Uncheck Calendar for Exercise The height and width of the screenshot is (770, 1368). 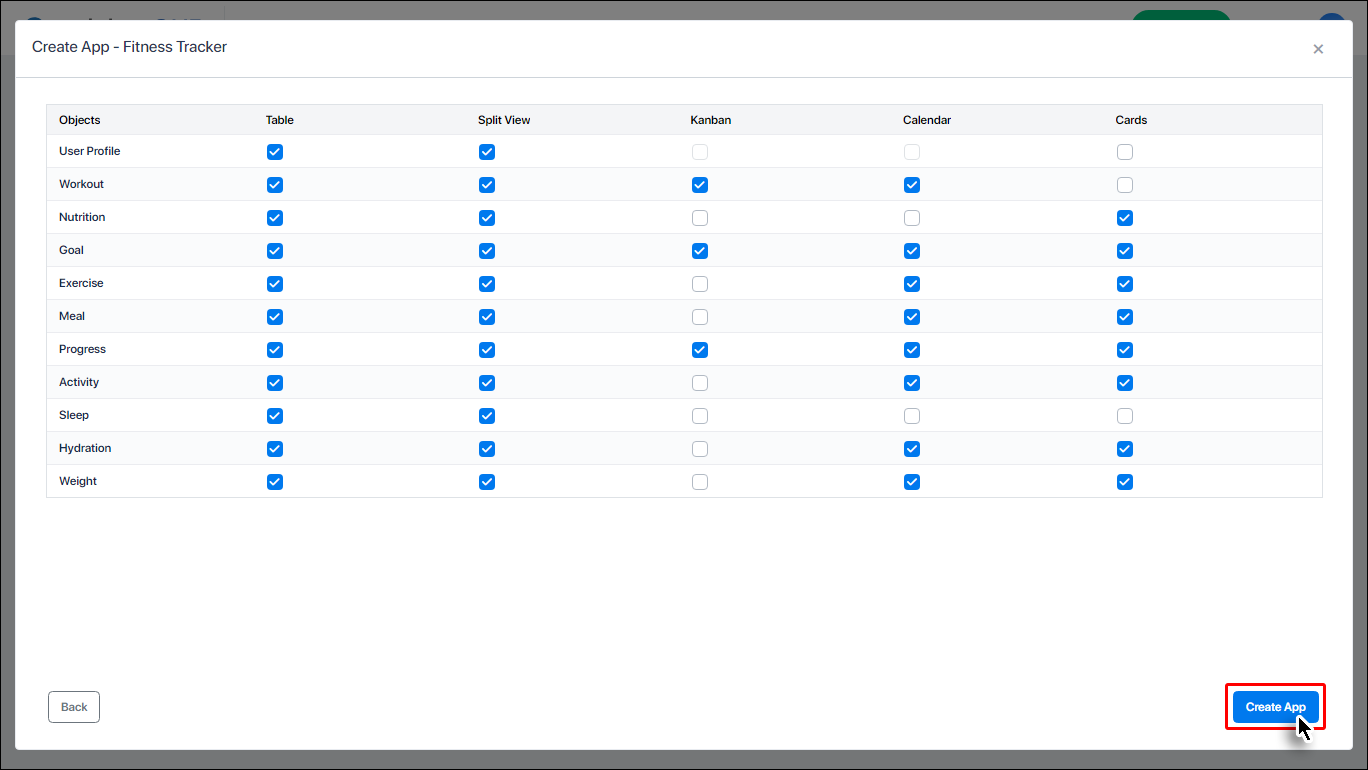[x=912, y=284]
